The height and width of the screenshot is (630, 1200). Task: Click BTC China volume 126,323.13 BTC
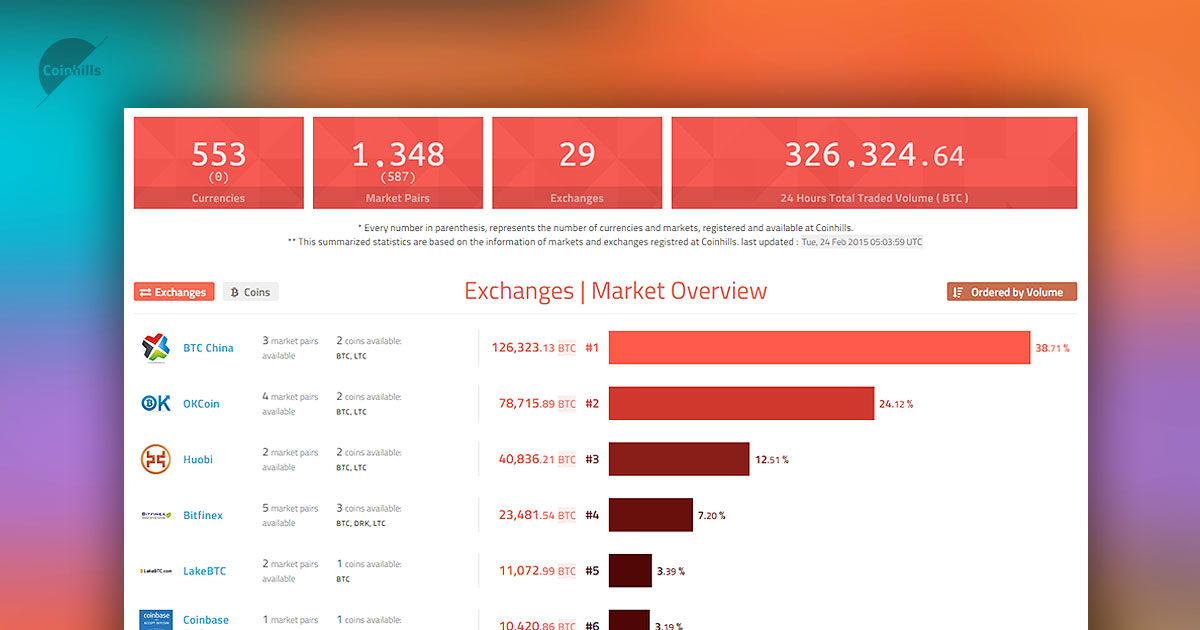(x=534, y=348)
